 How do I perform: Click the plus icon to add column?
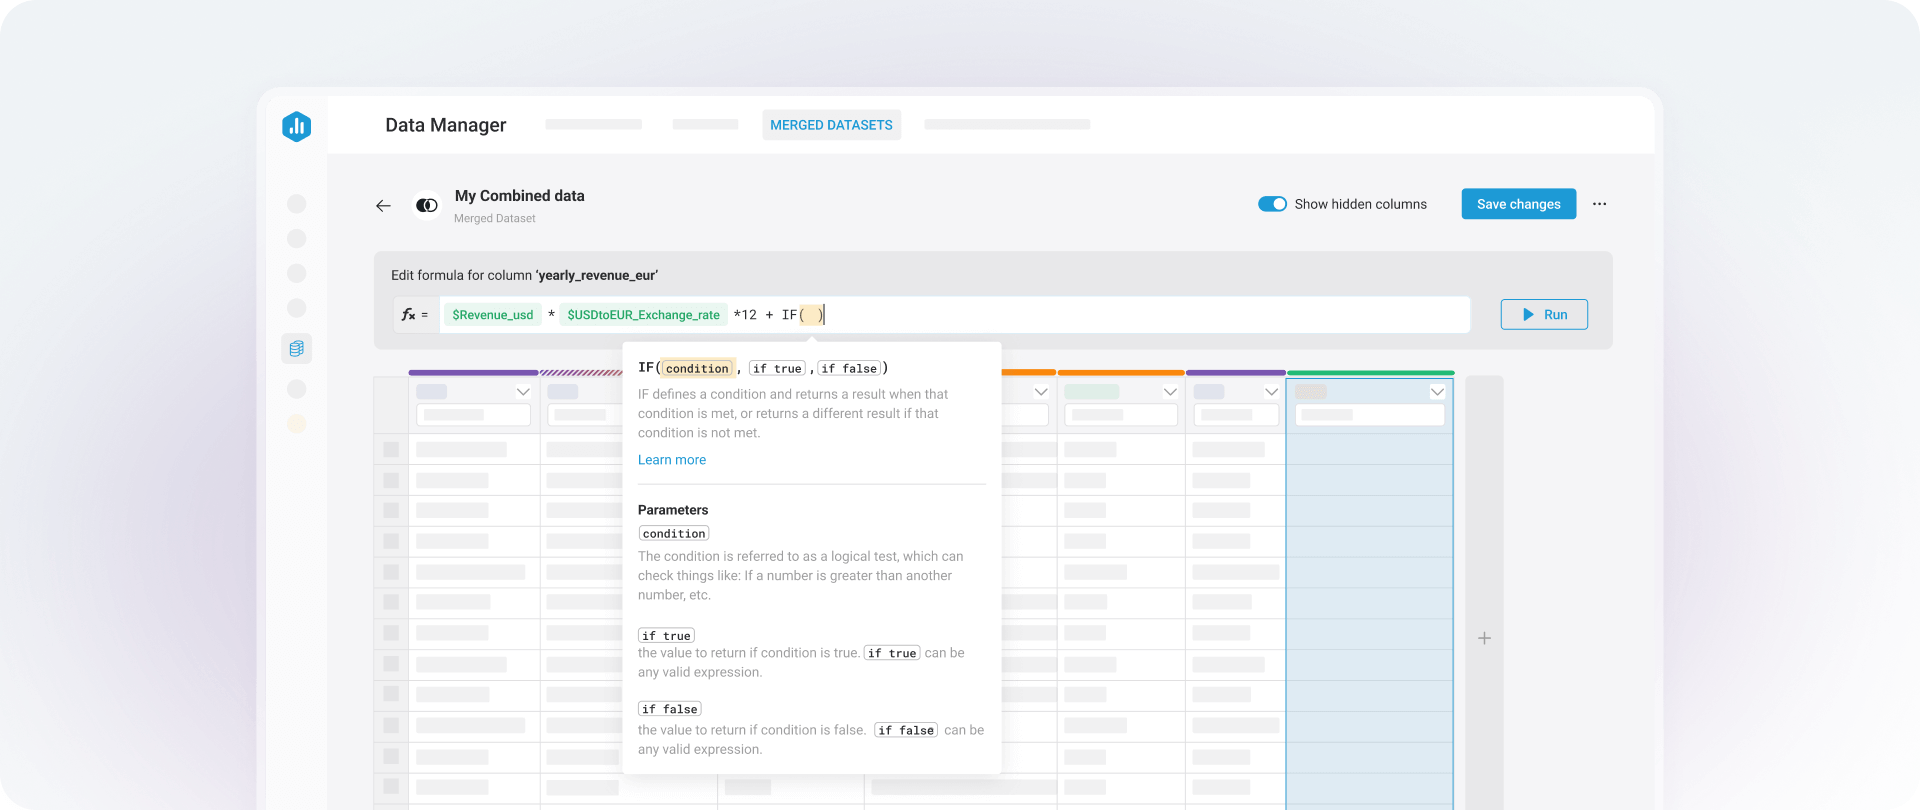tap(1484, 638)
